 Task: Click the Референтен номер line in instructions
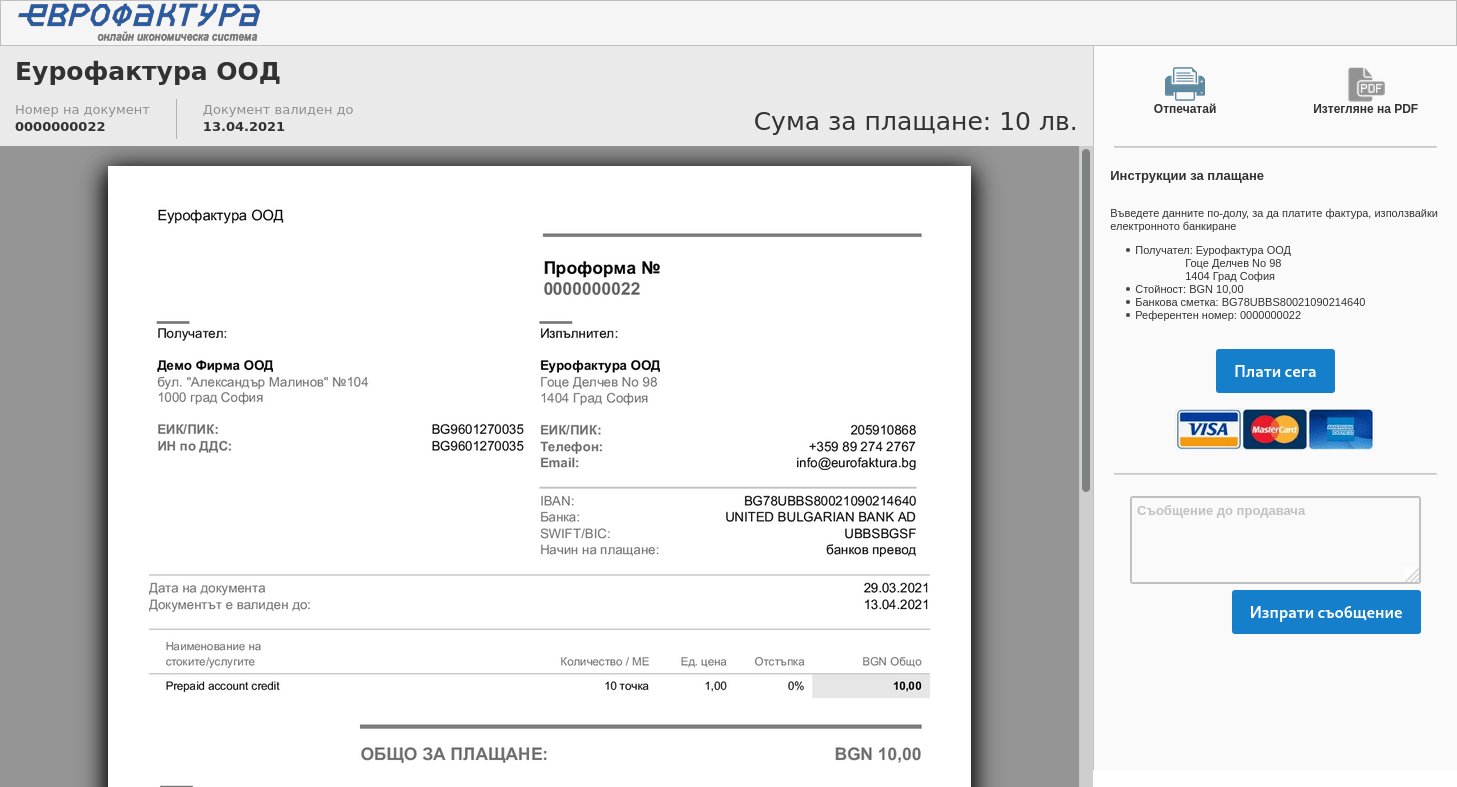click(x=1217, y=315)
